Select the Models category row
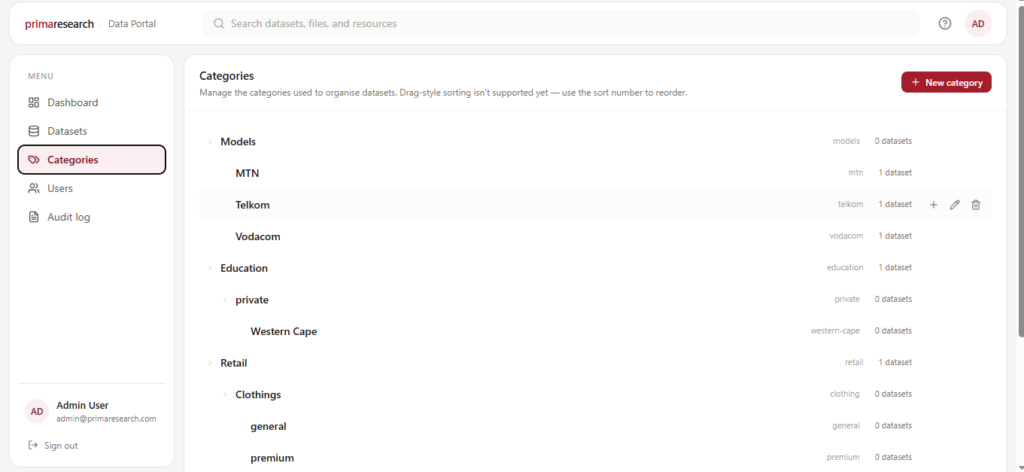This screenshot has width=1024, height=472. 595,142
